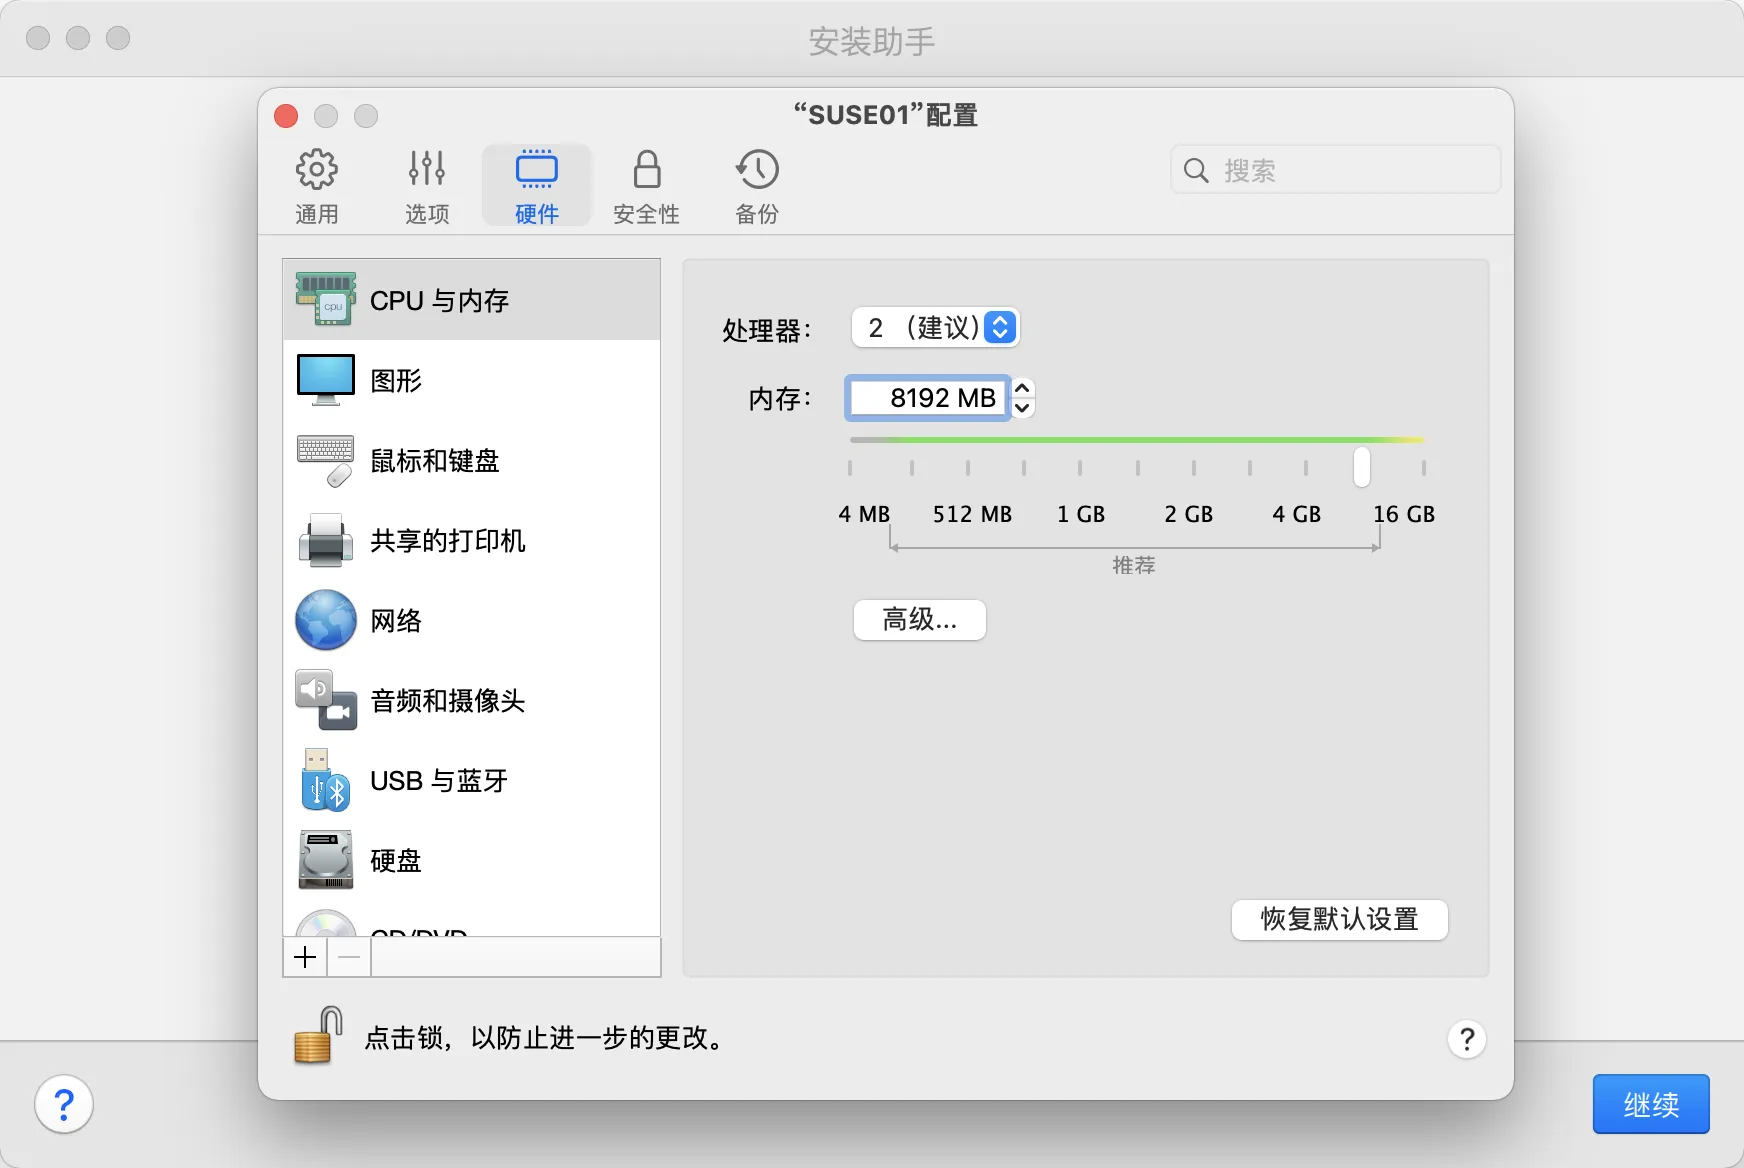Select the 图形 (Graphics) hardware item
The width and height of the screenshot is (1744, 1168).
[396, 380]
